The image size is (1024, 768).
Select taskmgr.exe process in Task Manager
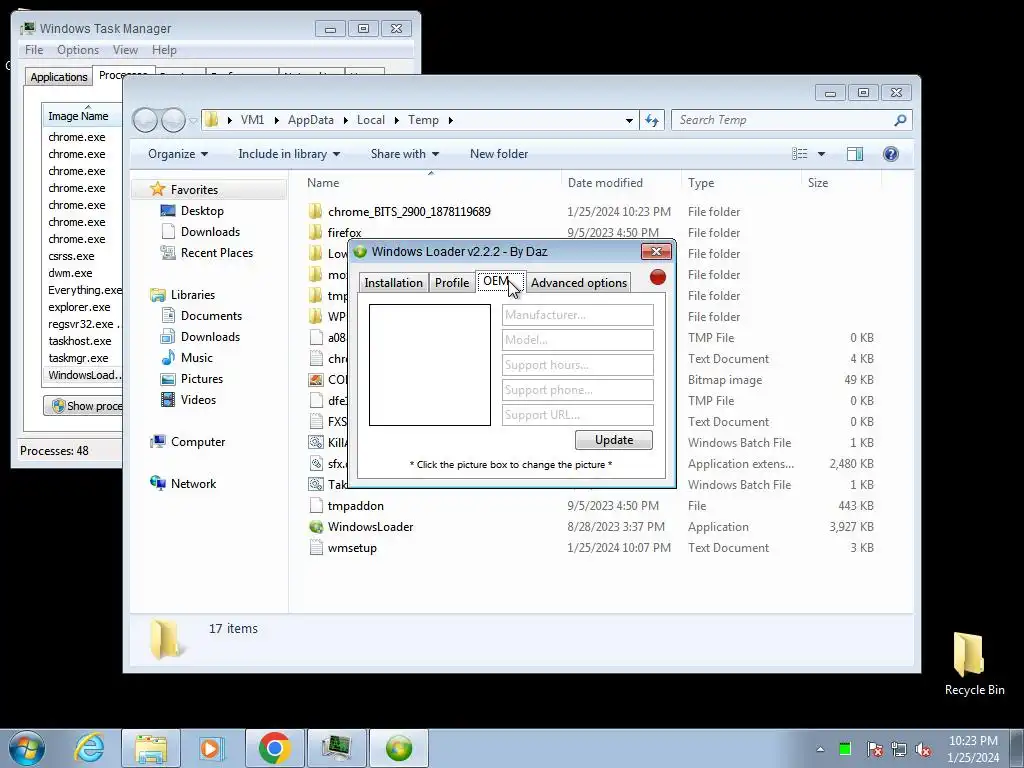(78, 358)
